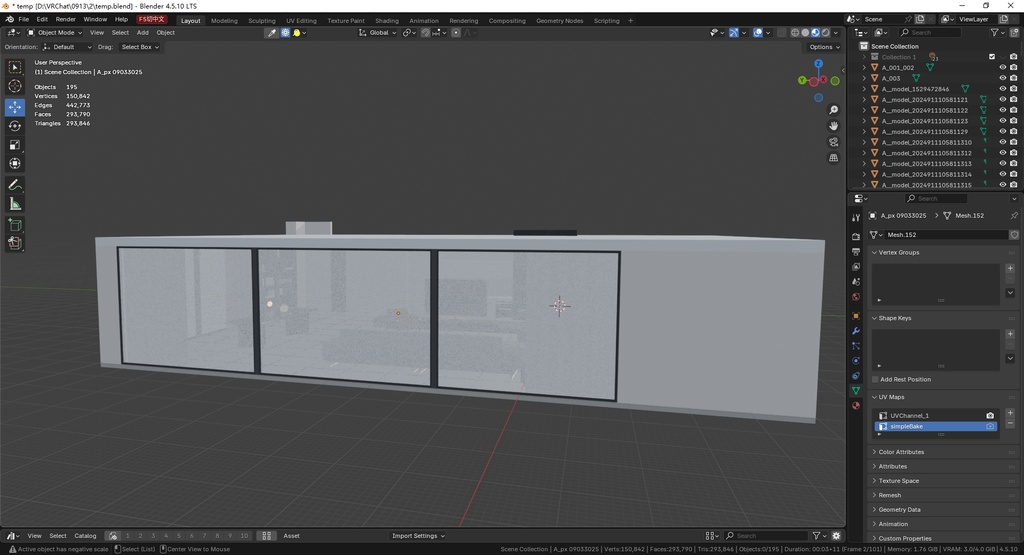Viewport: 1024px width, 555px height.
Task: Hide A_001_002 in viewport via eye icon
Action: [x=1002, y=67]
